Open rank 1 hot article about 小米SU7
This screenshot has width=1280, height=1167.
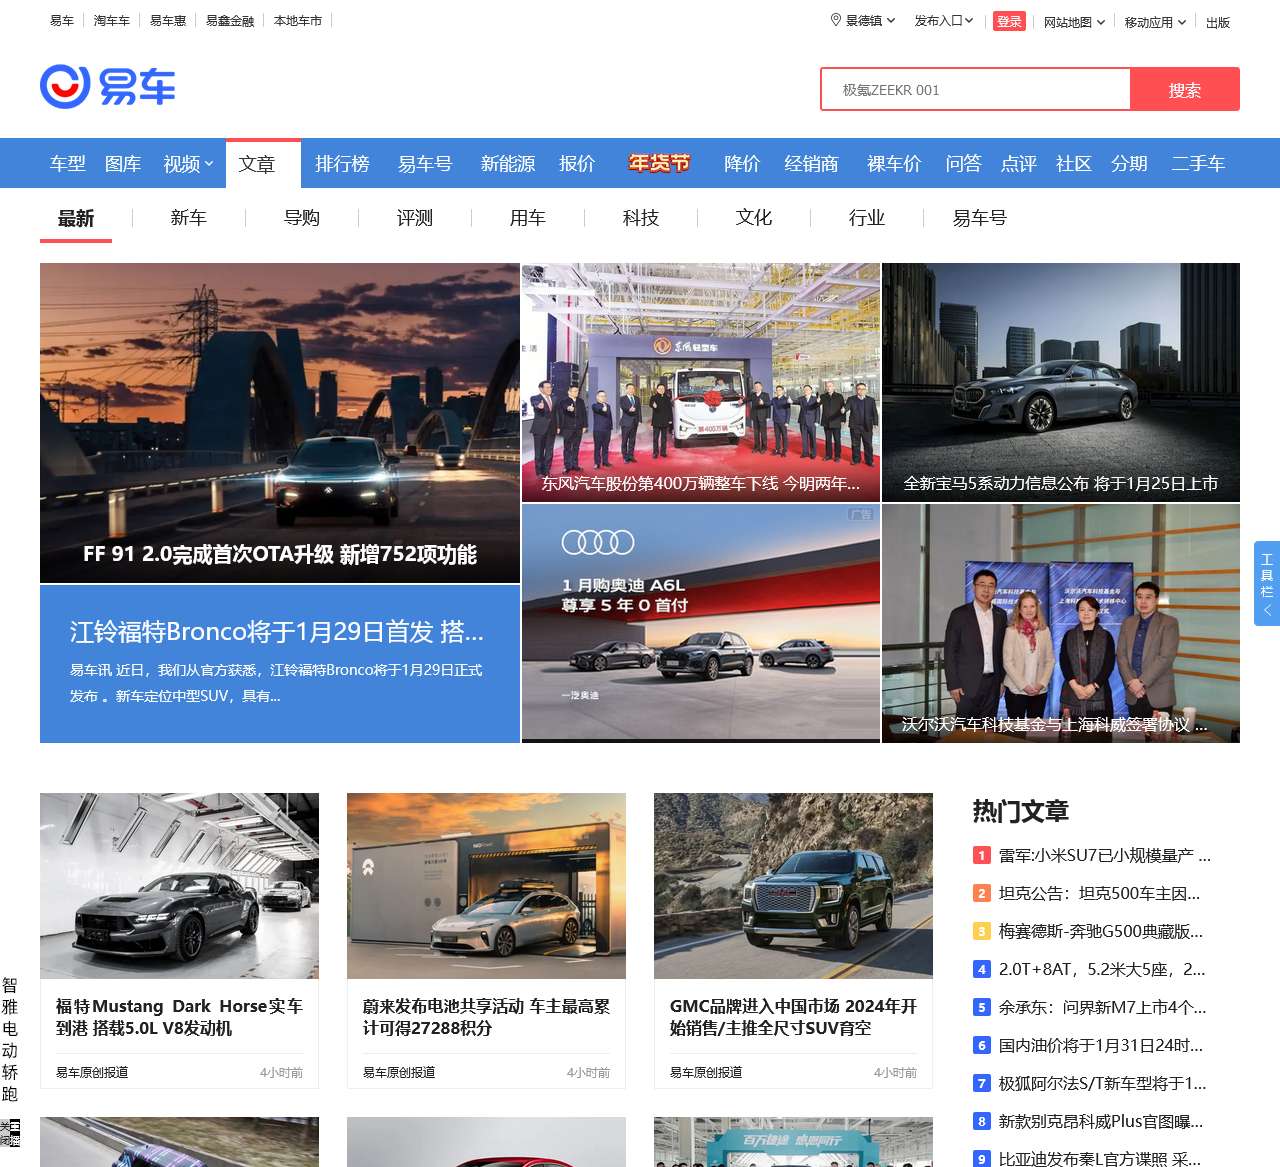click(x=1105, y=855)
